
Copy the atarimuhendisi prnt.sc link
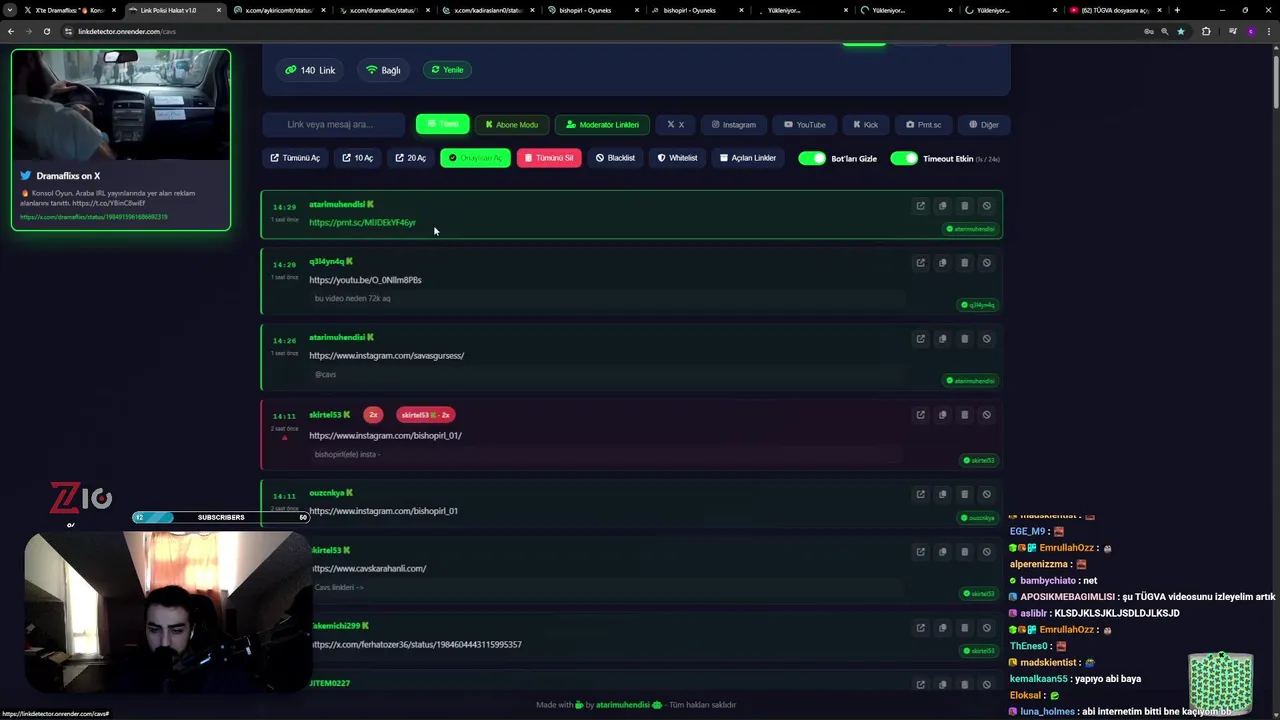click(942, 206)
